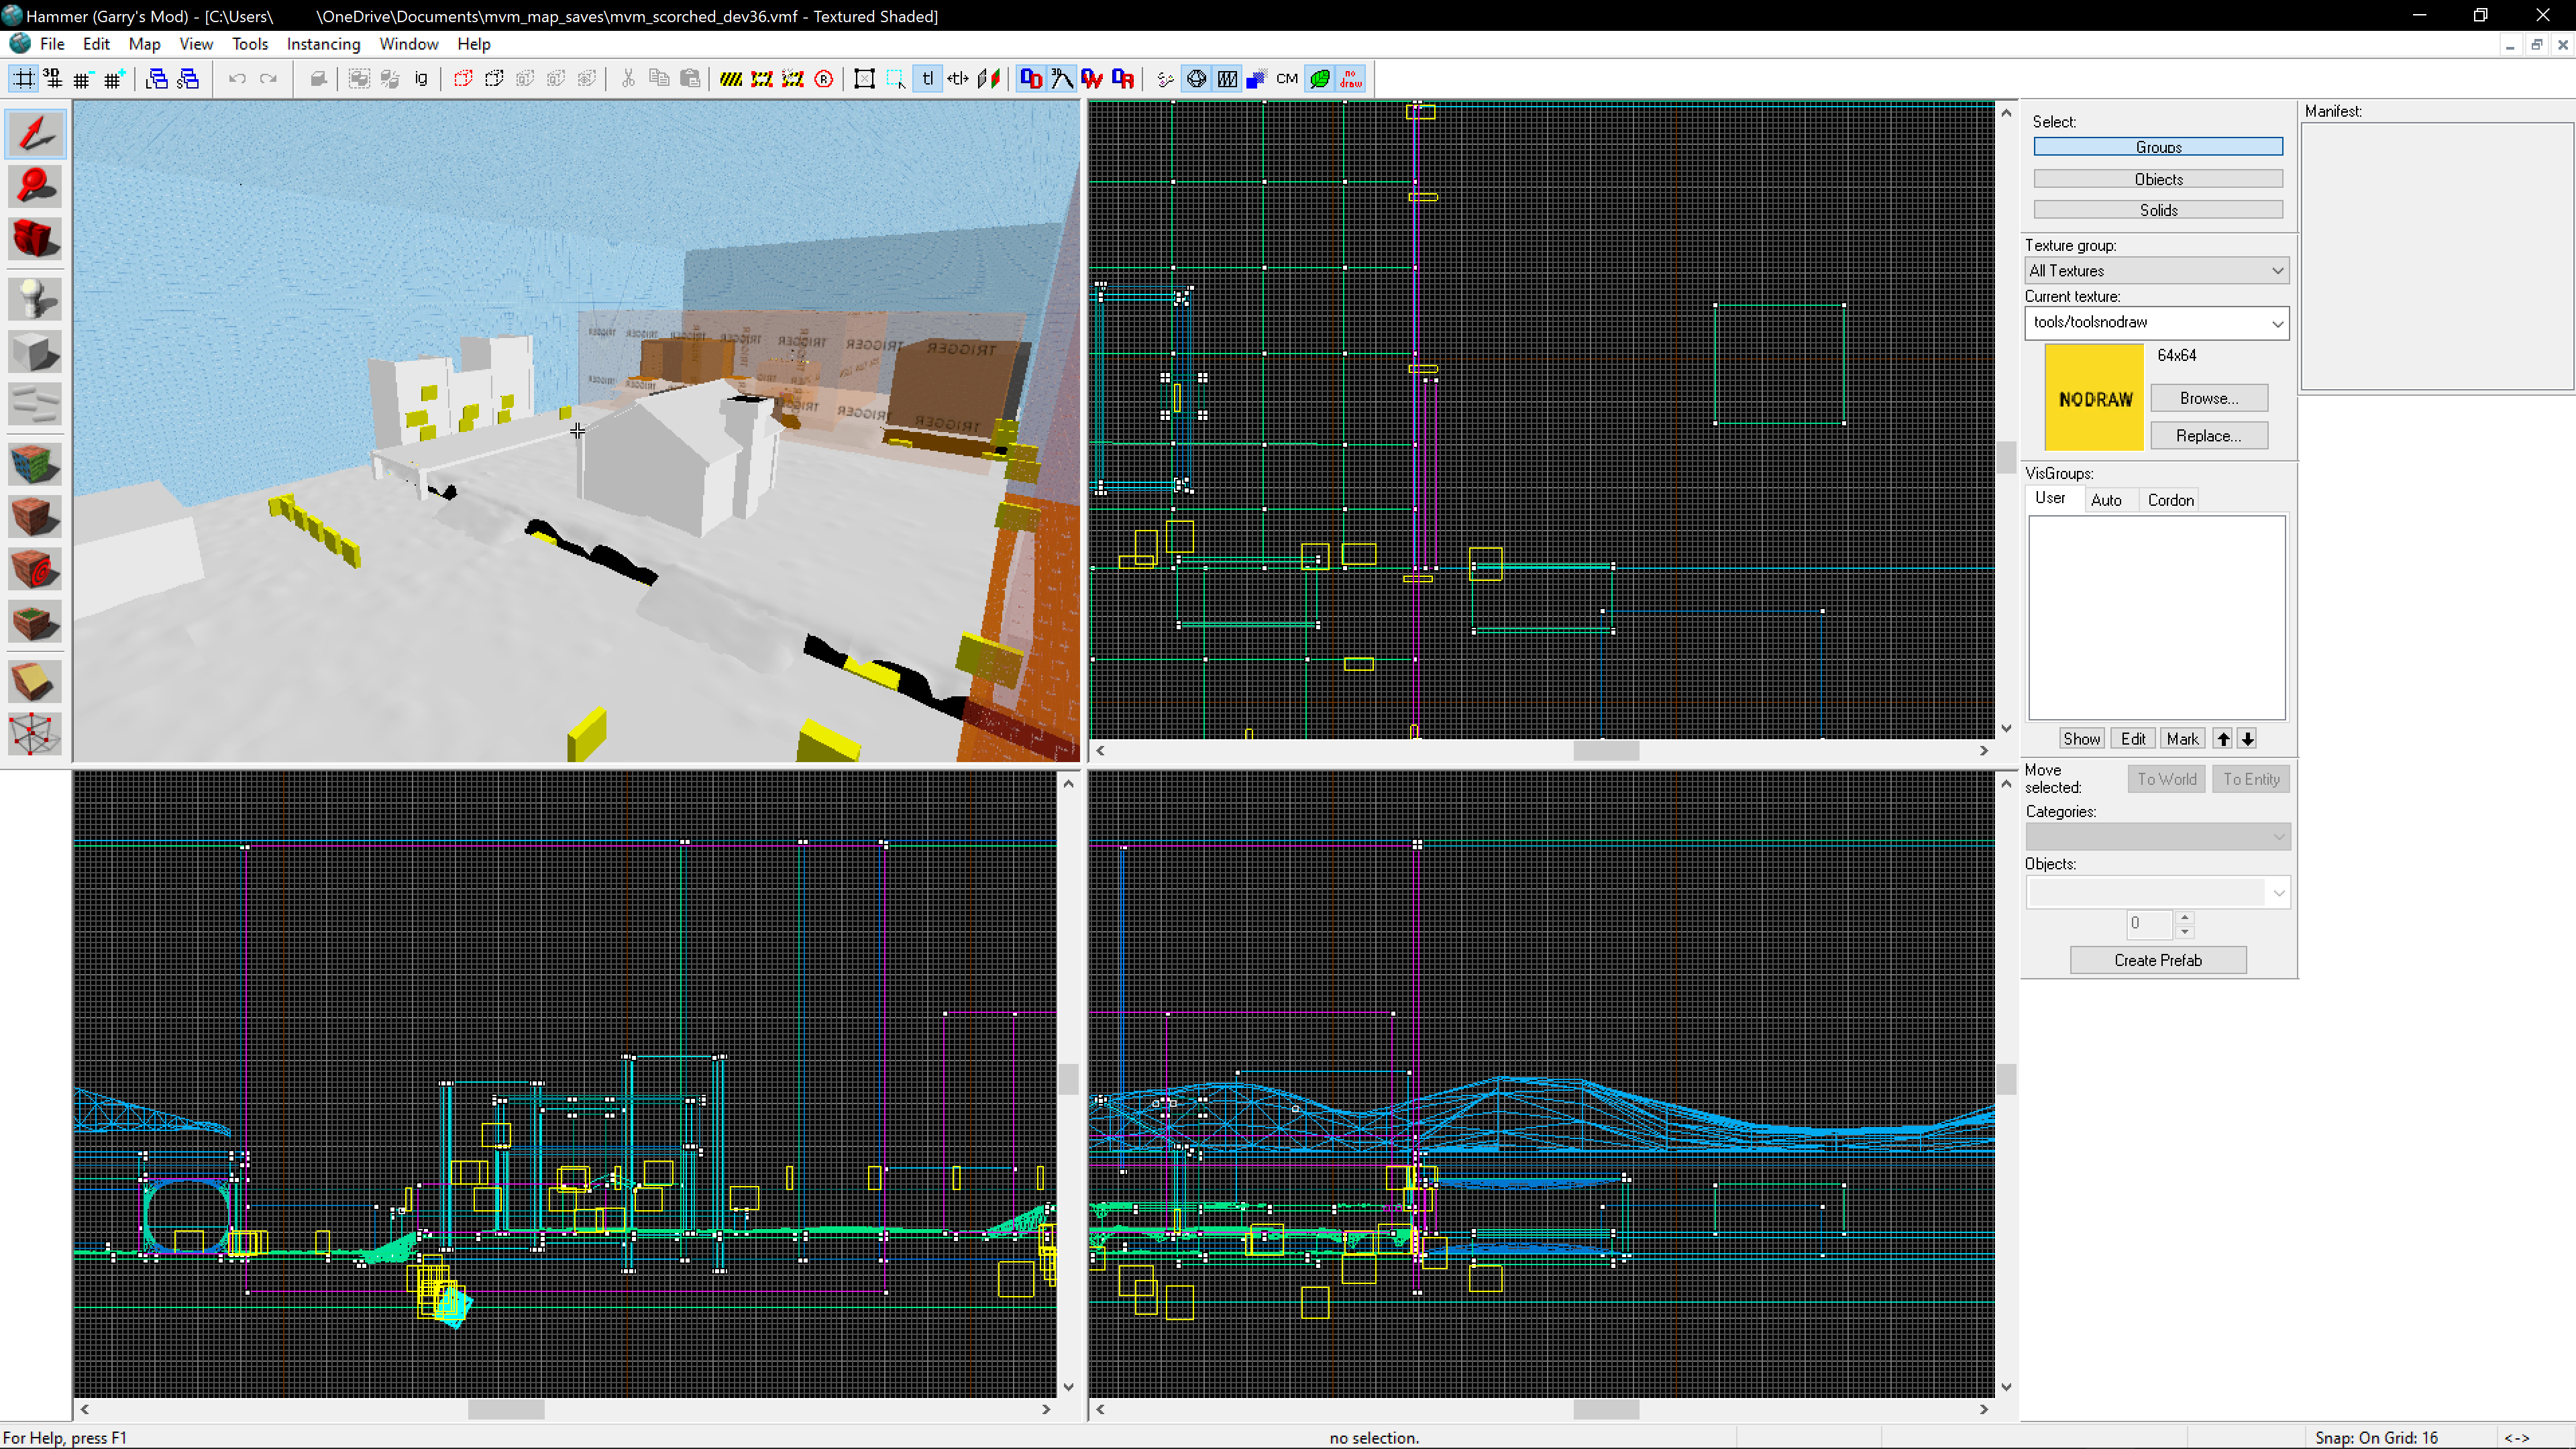Image resolution: width=2576 pixels, height=1449 pixels.
Task: Select the Objects selection mode button
Action: click(2158, 179)
